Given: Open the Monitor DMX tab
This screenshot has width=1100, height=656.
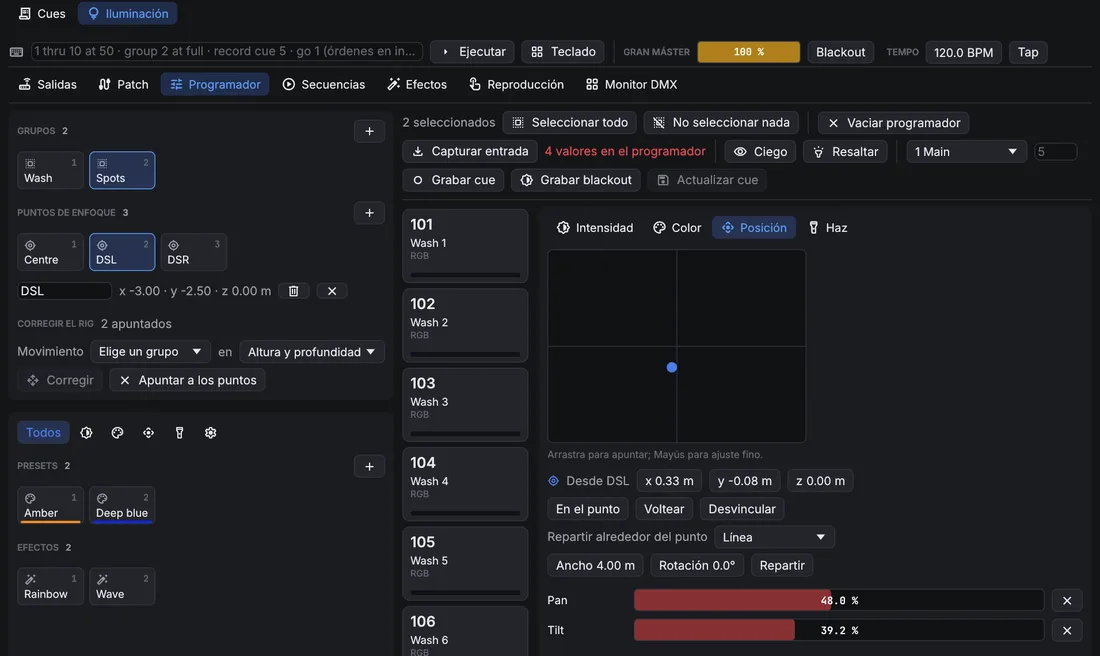Looking at the screenshot, I should [x=631, y=84].
